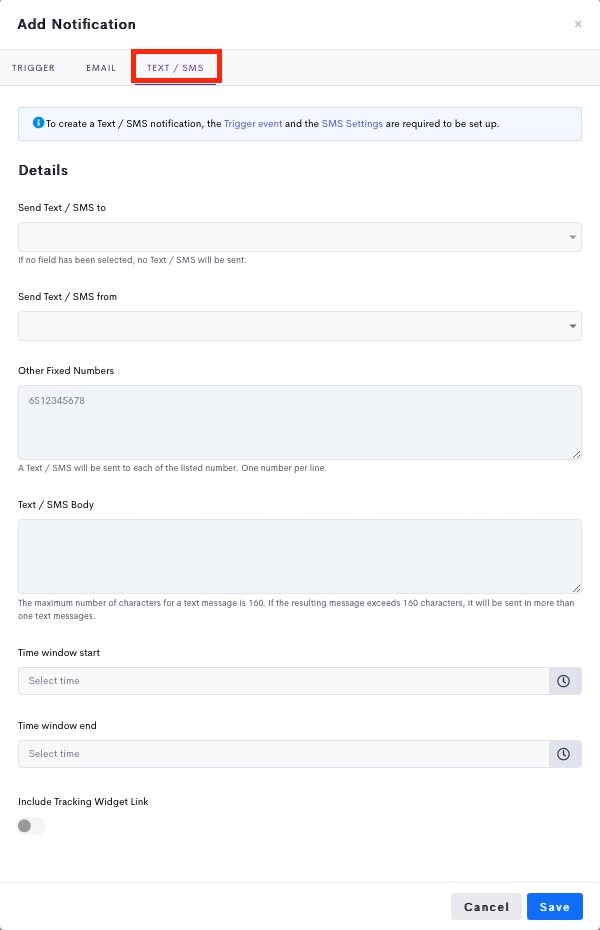Click the Text / SMS Body resize handle
The image size is (600, 930).
(x=576, y=589)
